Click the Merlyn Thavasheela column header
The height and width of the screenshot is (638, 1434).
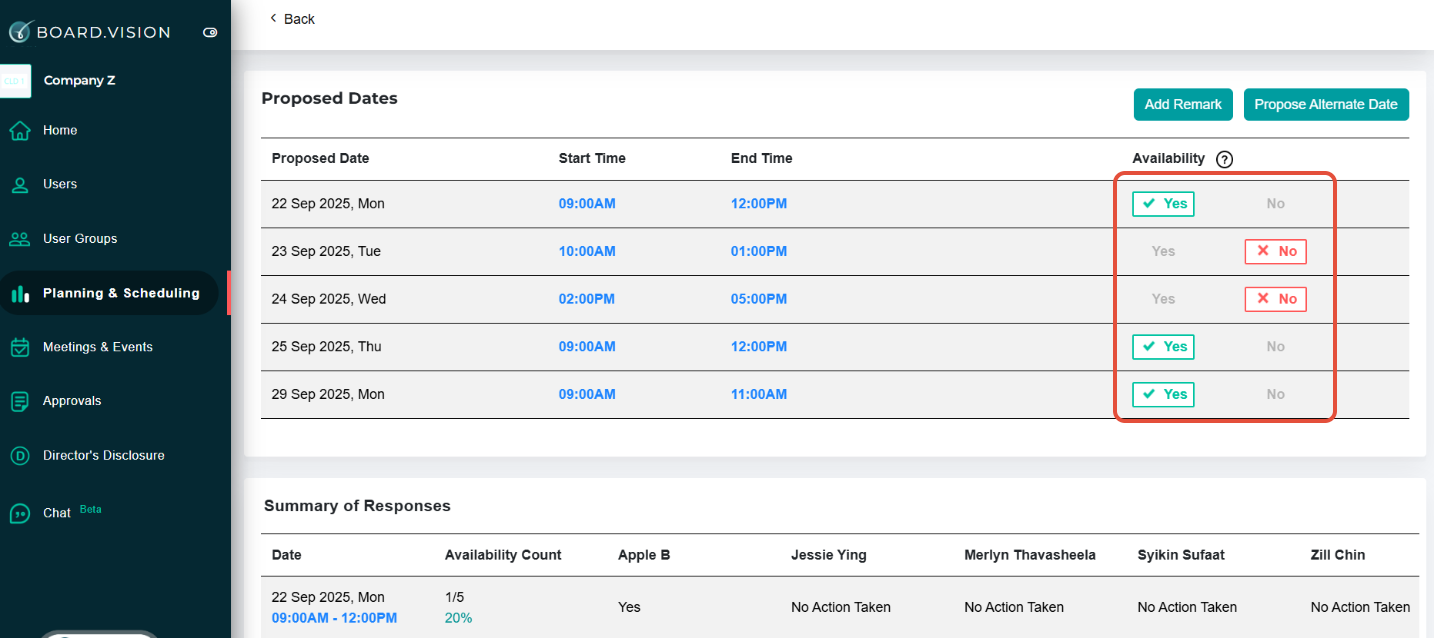point(1030,555)
